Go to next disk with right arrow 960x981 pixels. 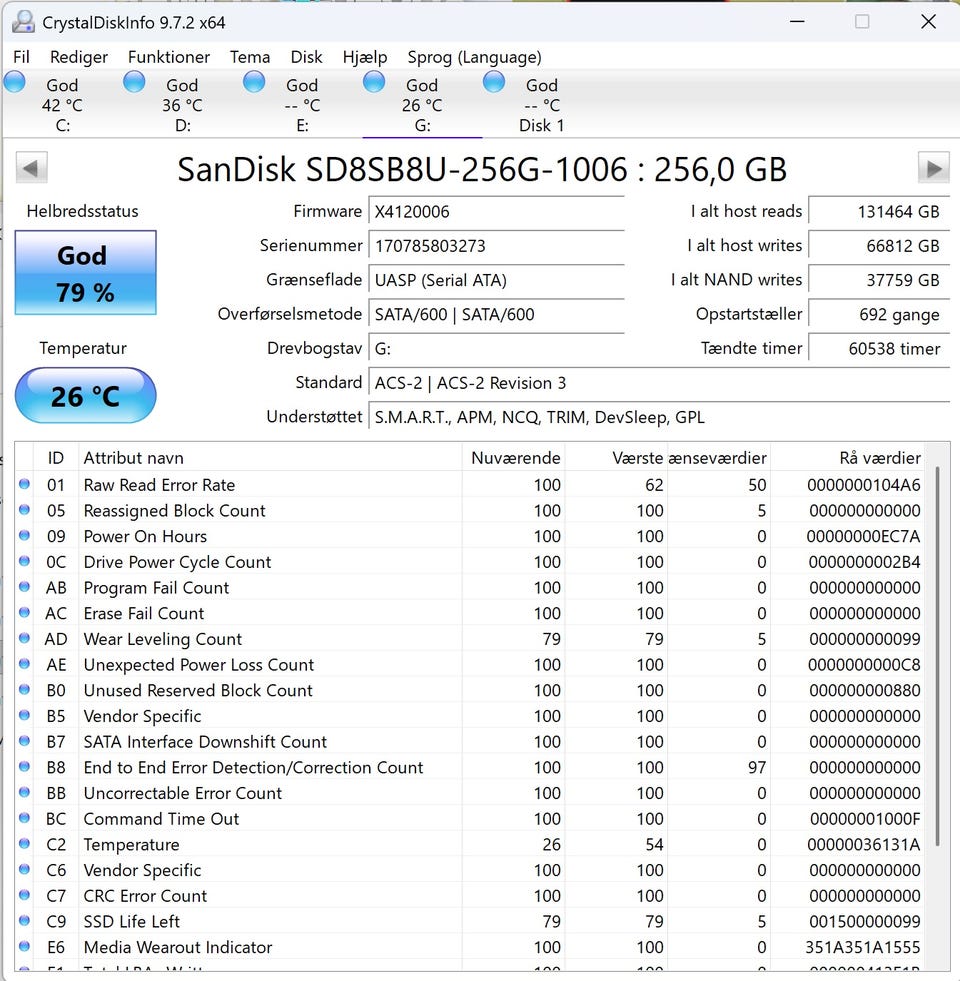pos(934,168)
